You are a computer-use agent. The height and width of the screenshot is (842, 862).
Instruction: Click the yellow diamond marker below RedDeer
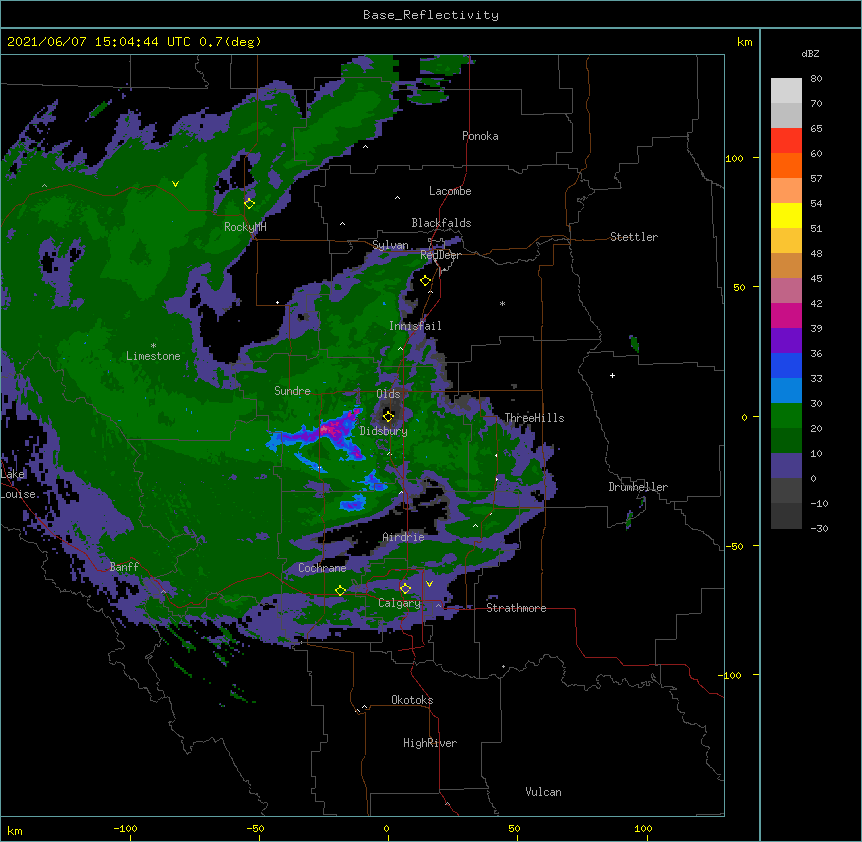point(425,281)
